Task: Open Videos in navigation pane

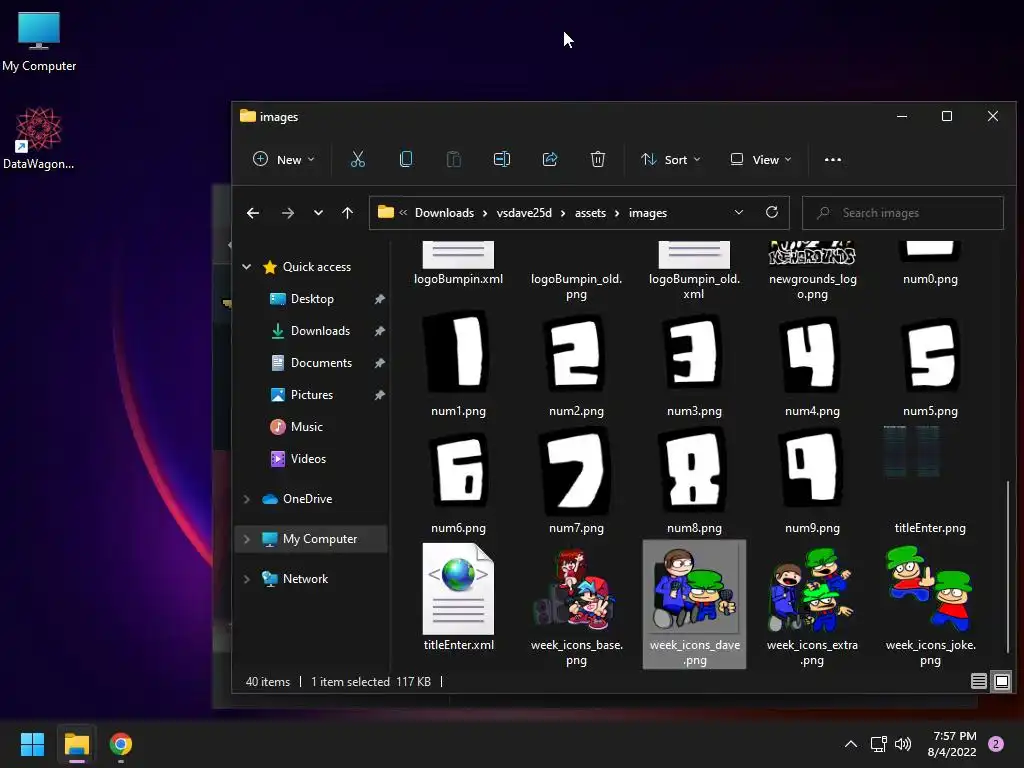Action: [308, 458]
